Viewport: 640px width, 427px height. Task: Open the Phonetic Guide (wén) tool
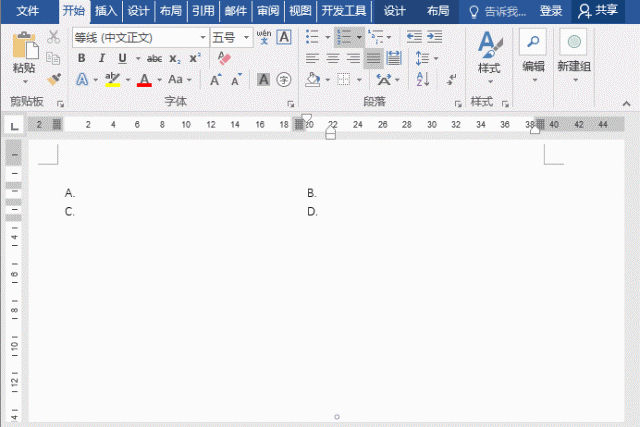point(264,37)
